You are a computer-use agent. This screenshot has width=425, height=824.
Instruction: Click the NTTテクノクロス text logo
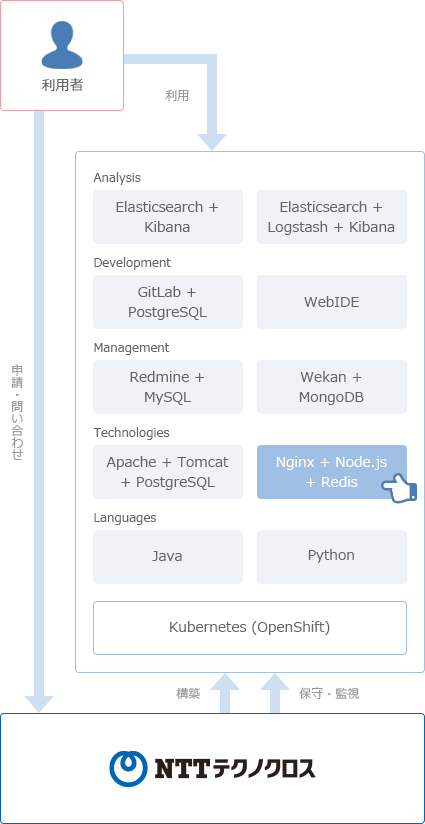(235, 768)
